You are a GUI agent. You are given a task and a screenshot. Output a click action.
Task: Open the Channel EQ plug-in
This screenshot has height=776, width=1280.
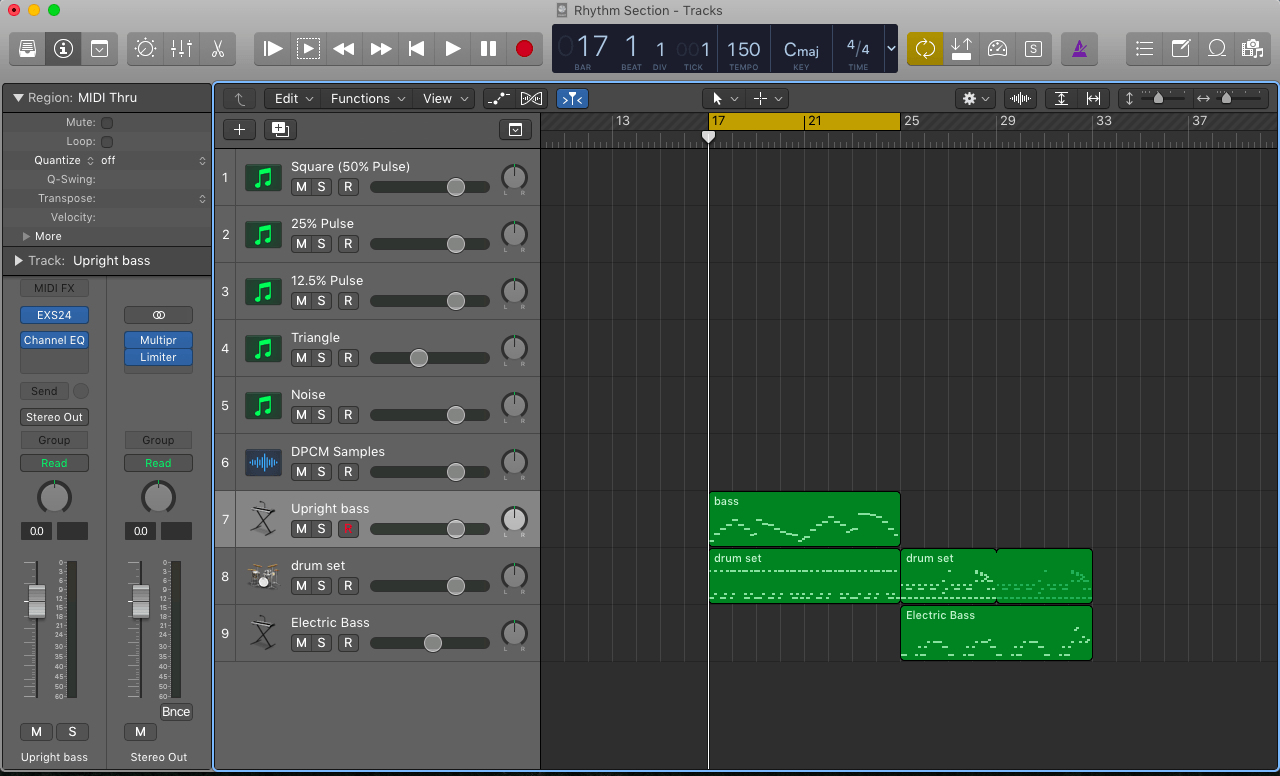pos(54,340)
